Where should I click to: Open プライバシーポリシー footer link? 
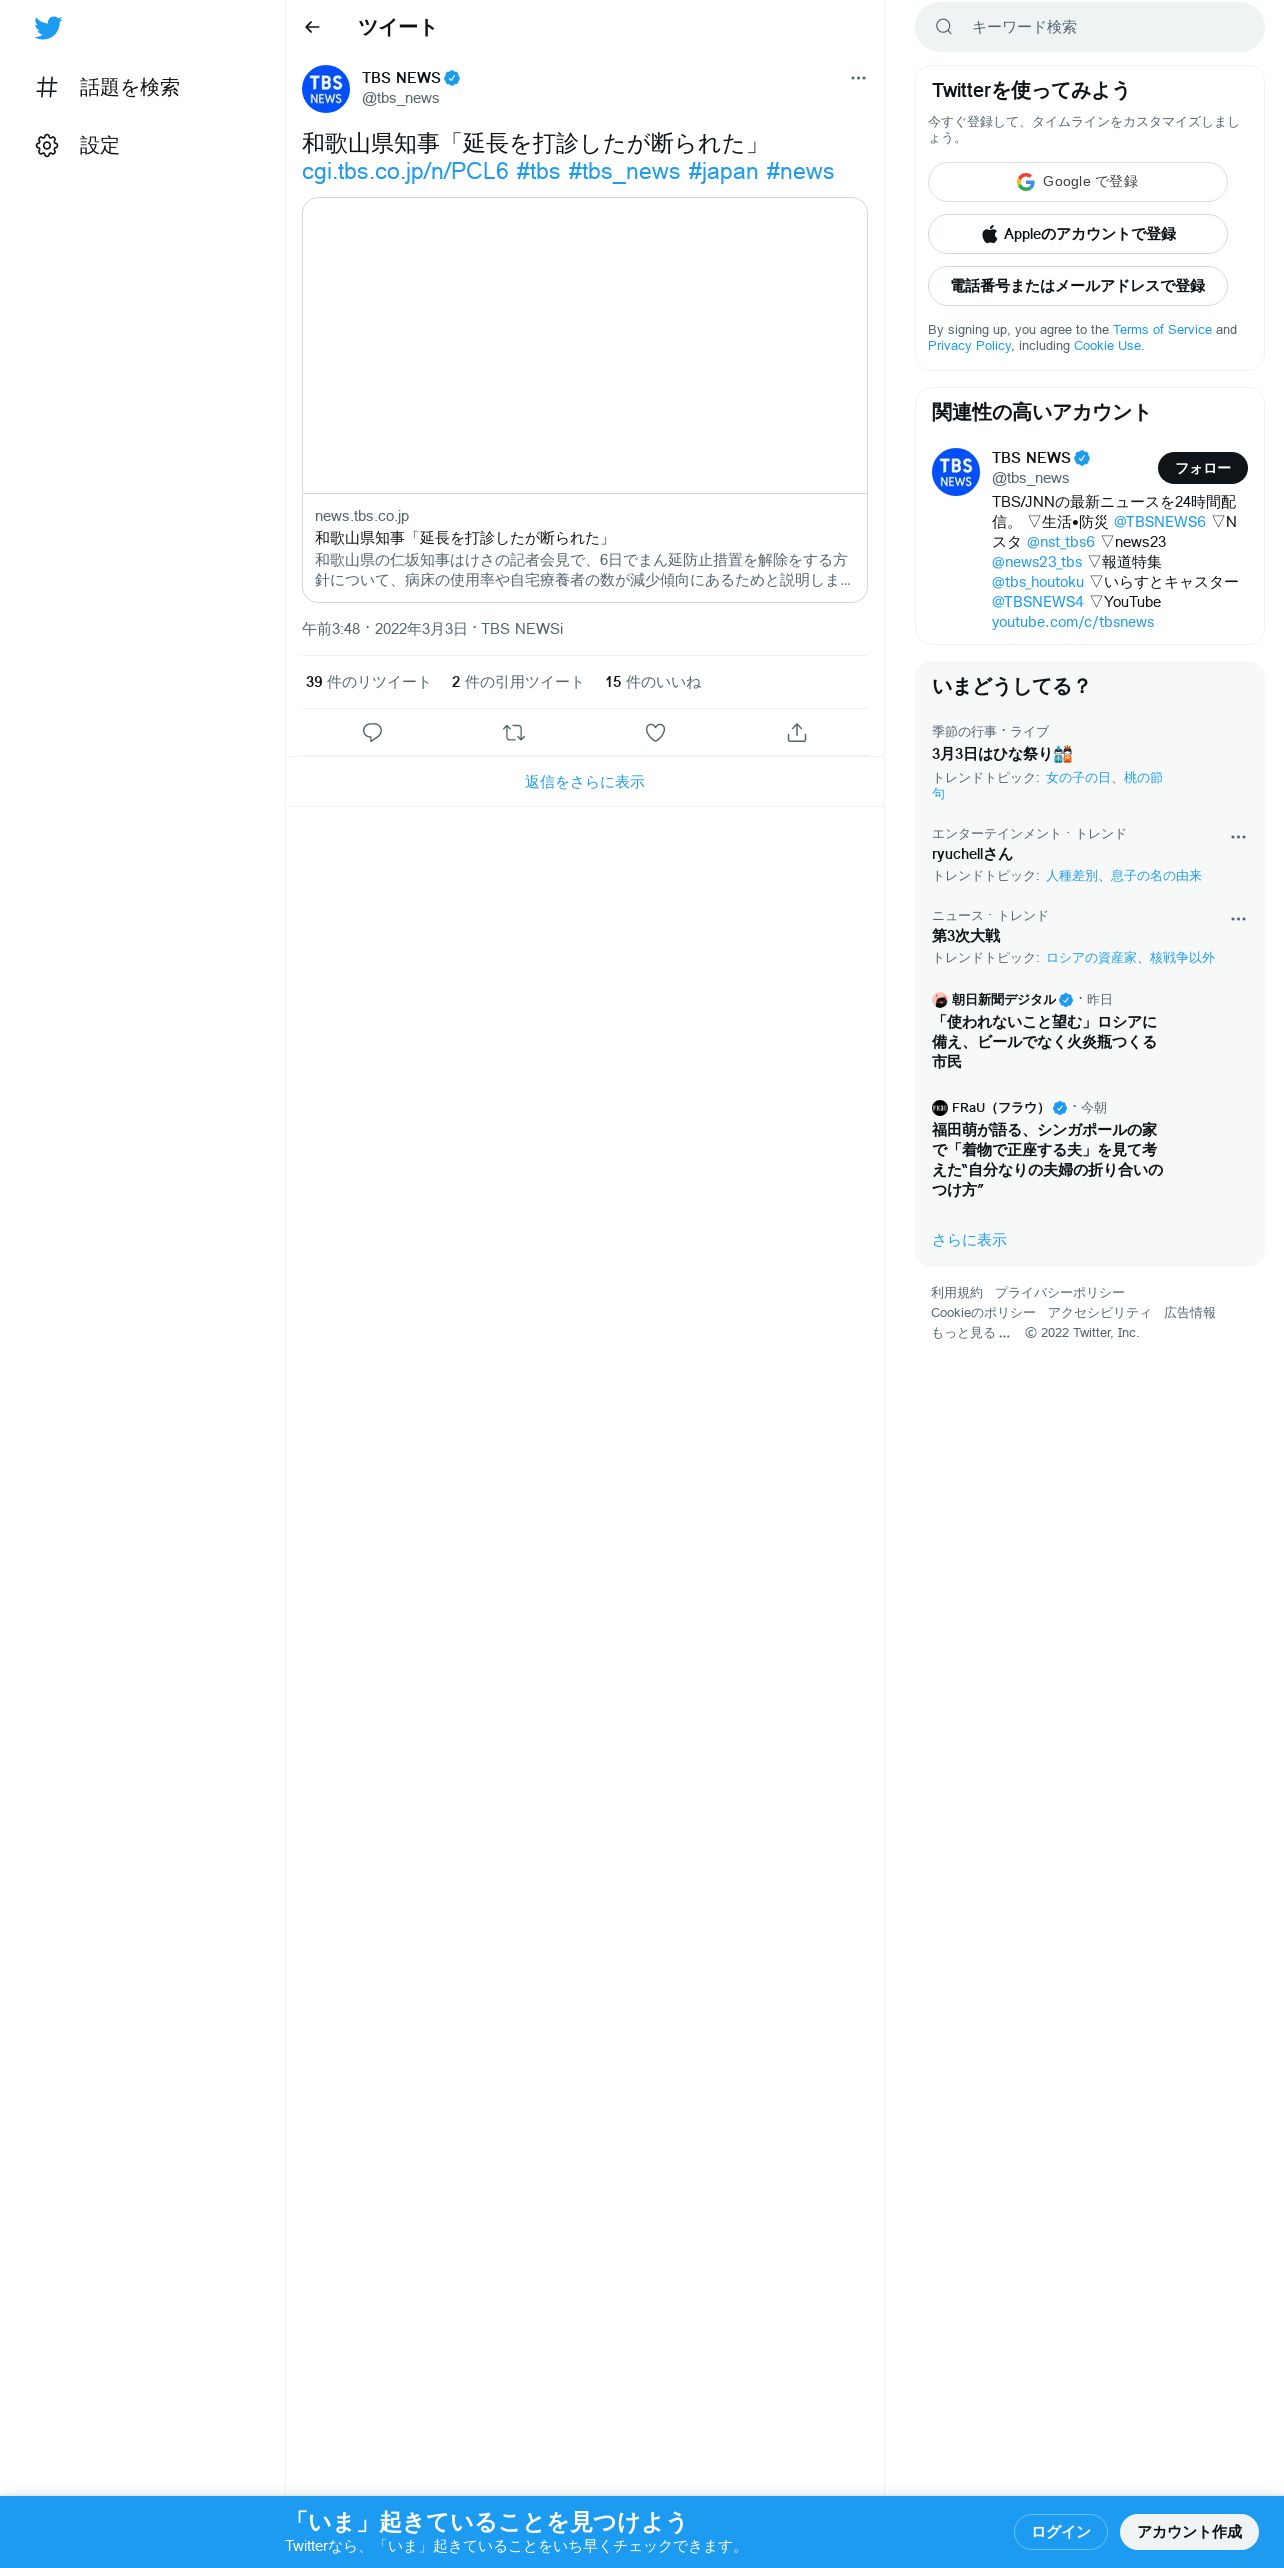[1060, 1293]
